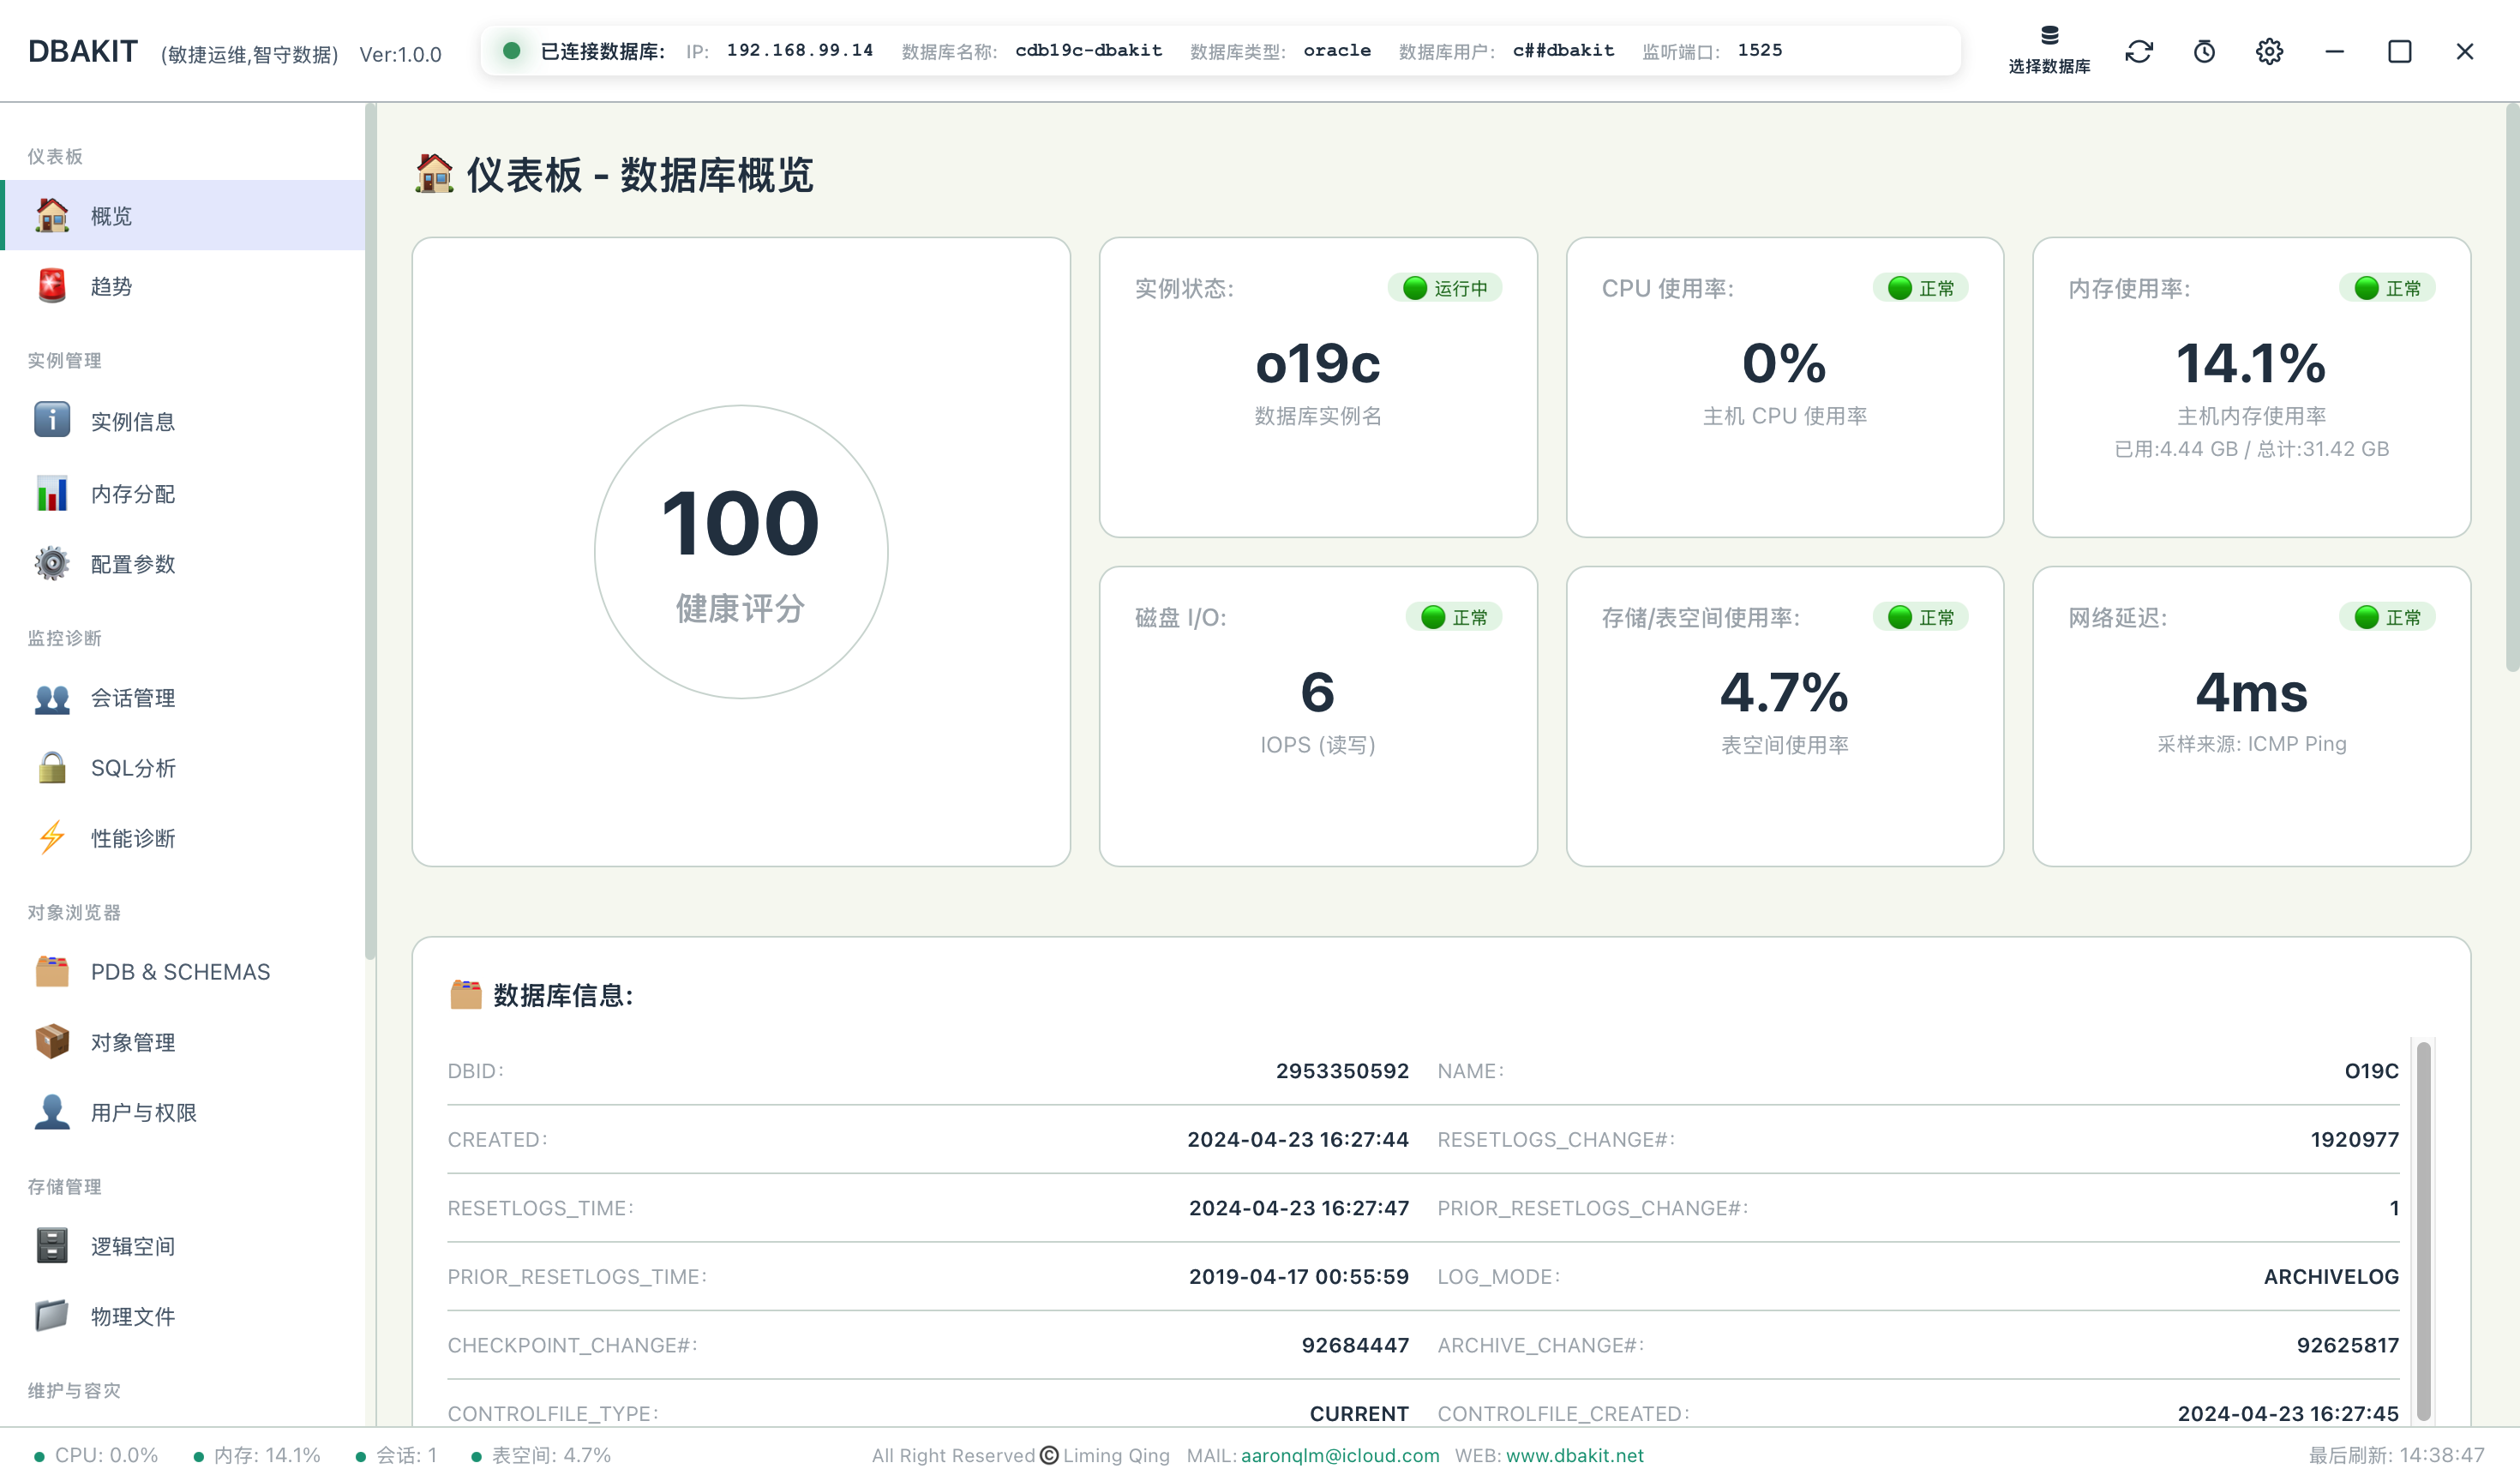Click database name cdb19c-dbakit in header

click(x=1088, y=50)
